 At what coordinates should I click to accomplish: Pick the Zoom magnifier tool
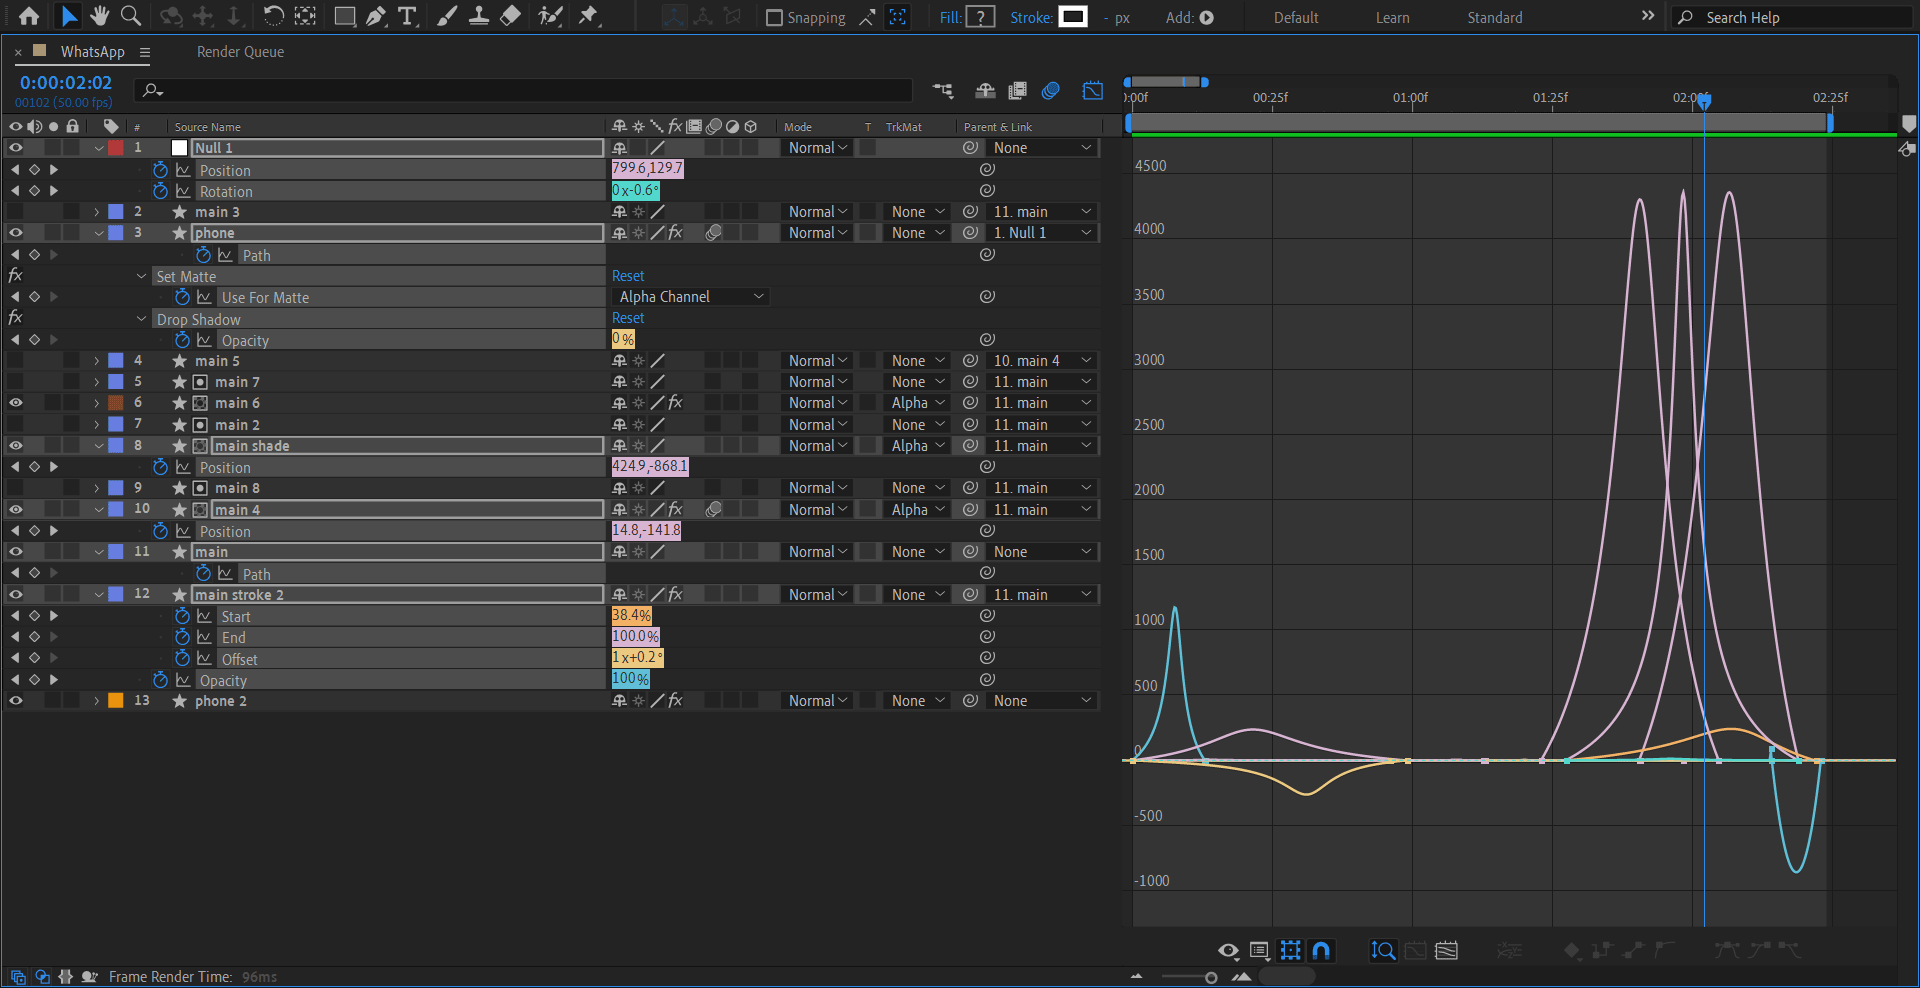click(x=131, y=16)
